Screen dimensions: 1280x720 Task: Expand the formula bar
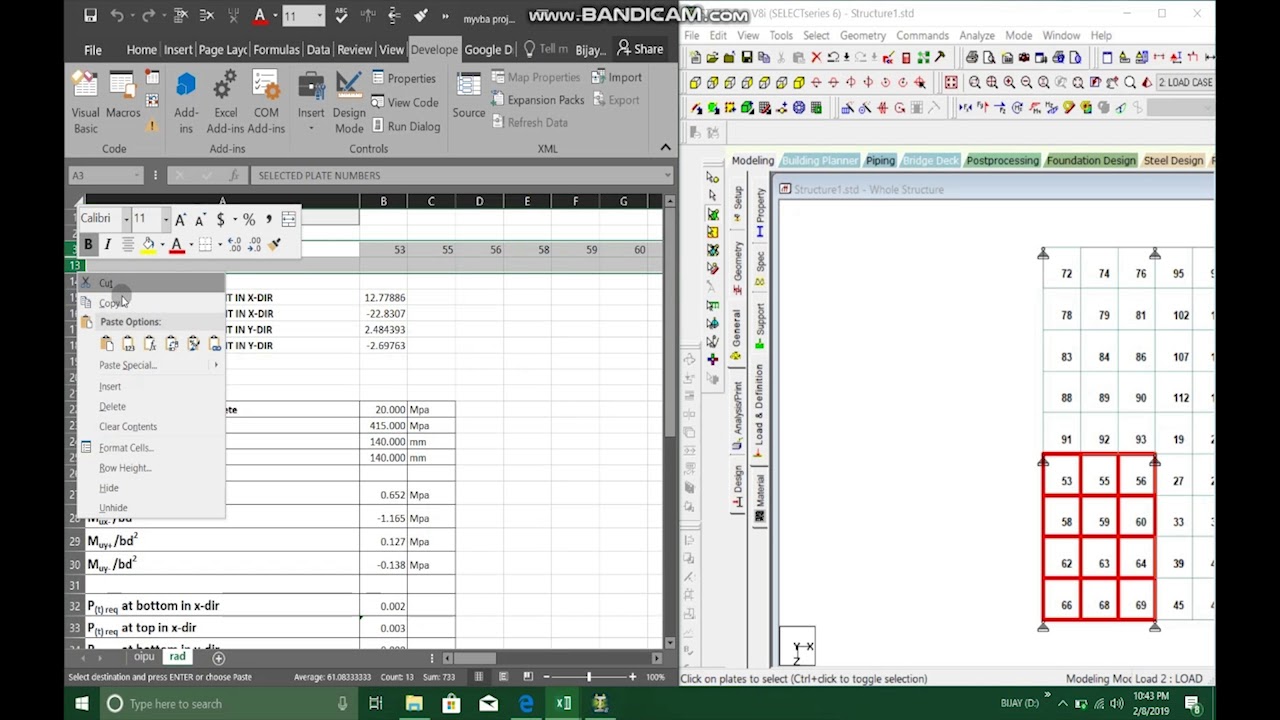coord(667,175)
